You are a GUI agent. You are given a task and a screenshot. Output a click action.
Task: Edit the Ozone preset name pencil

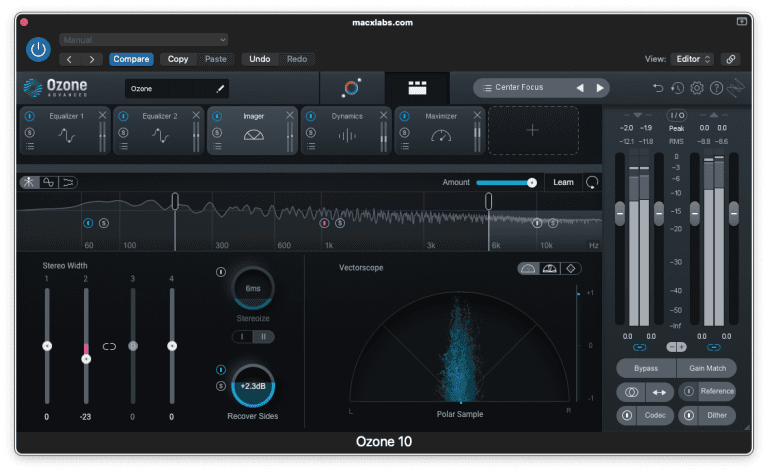[220, 89]
